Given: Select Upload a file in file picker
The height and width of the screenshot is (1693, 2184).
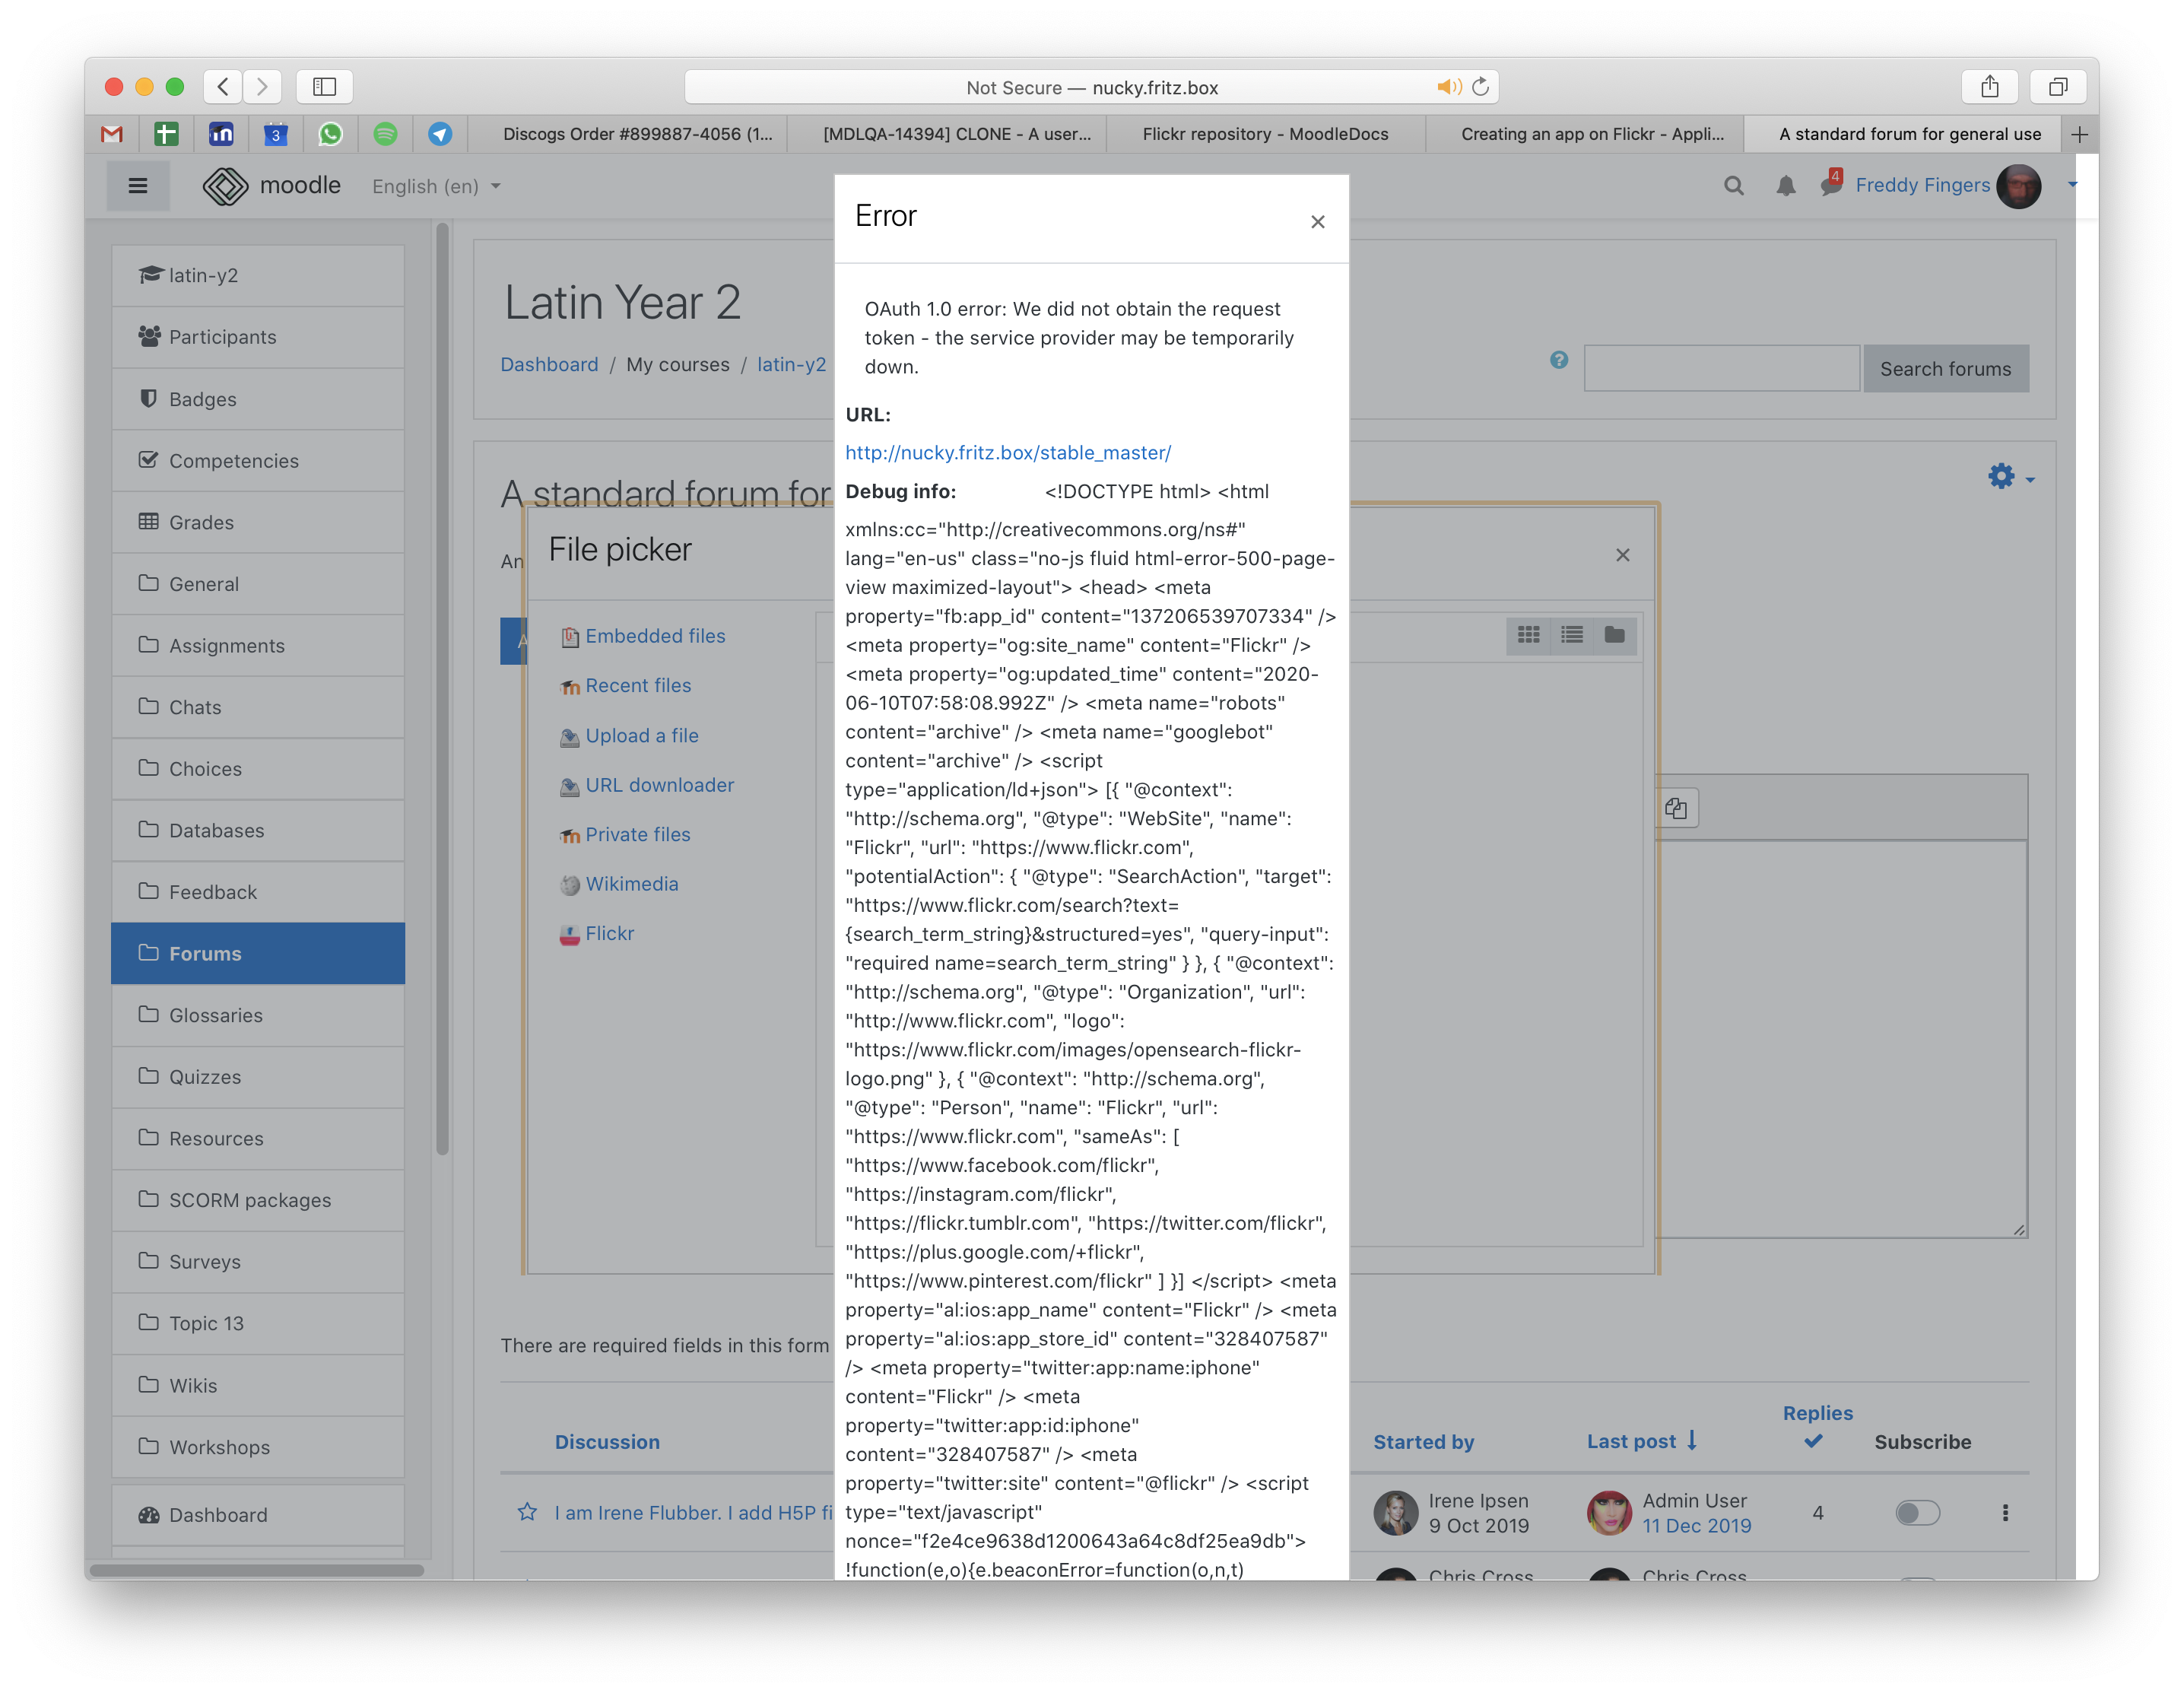Looking at the screenshot, I should point(641,735).
